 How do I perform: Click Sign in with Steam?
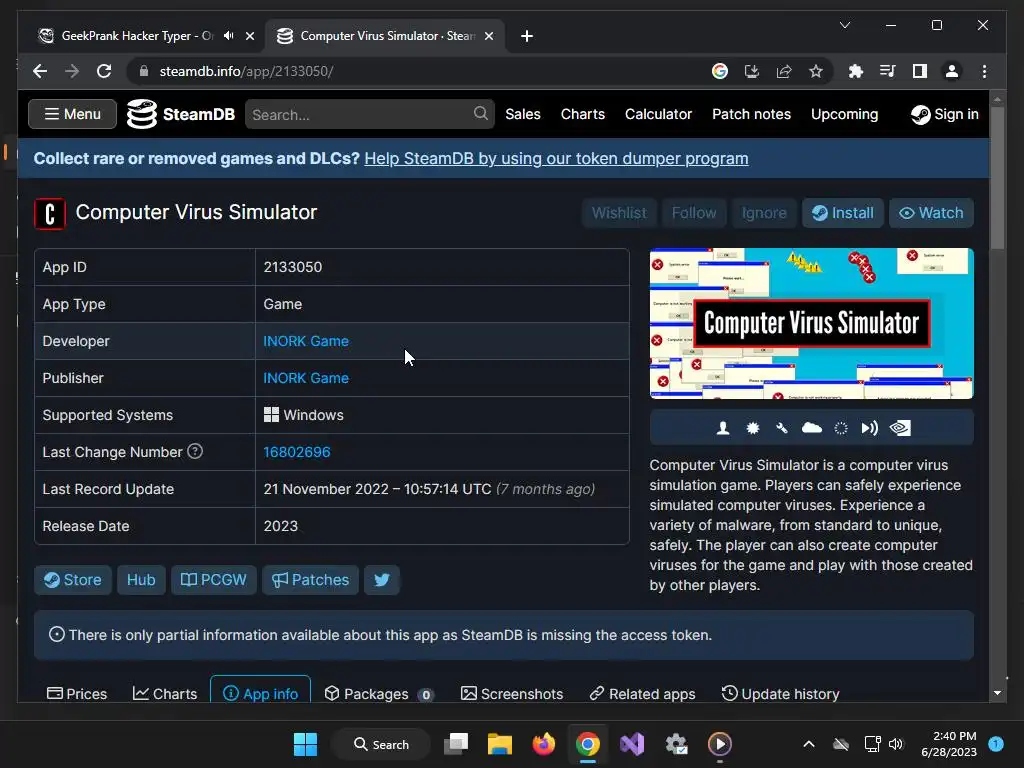tap(945, 114)
